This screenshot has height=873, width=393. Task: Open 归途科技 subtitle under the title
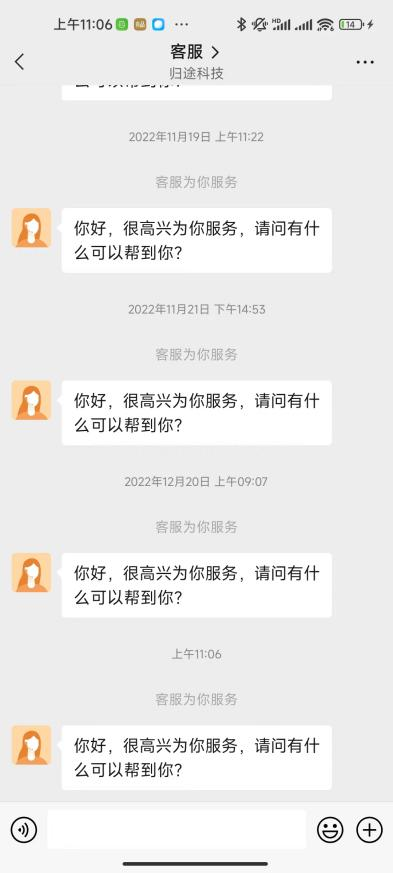[196, 73]
